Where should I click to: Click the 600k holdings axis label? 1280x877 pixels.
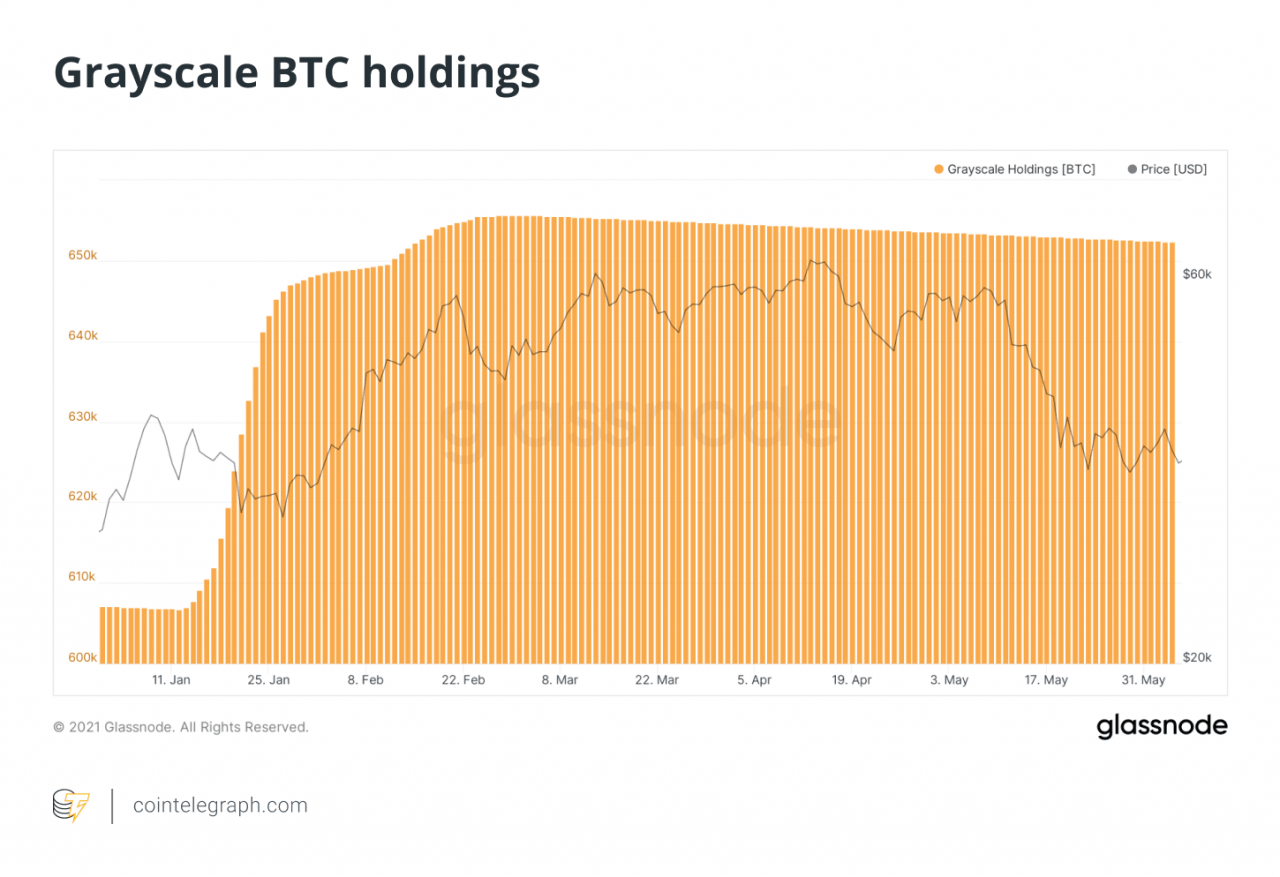(x=82, y=658)
